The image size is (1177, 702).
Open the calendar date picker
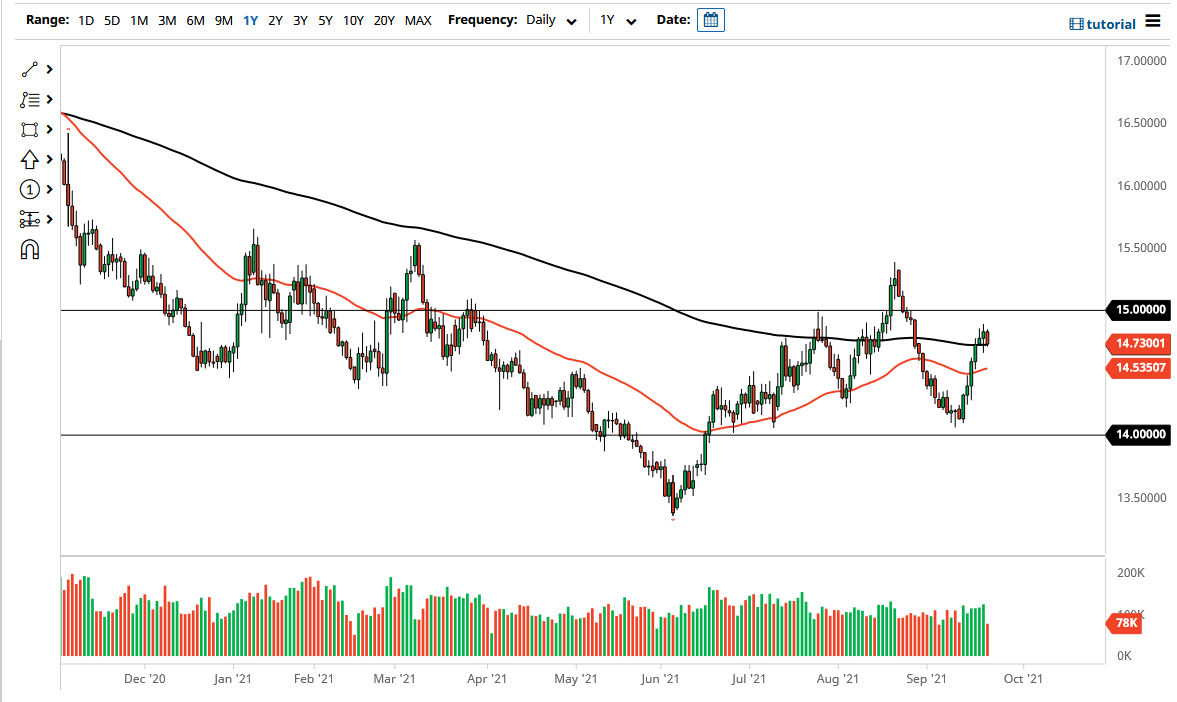tap(710, 19)
